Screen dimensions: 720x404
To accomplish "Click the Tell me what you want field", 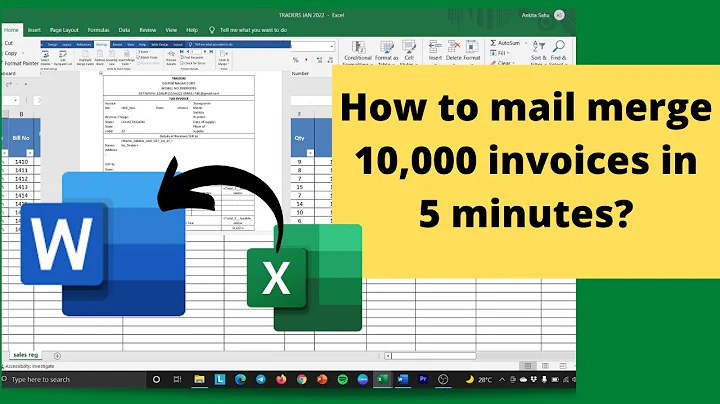I will click(253, 30).
